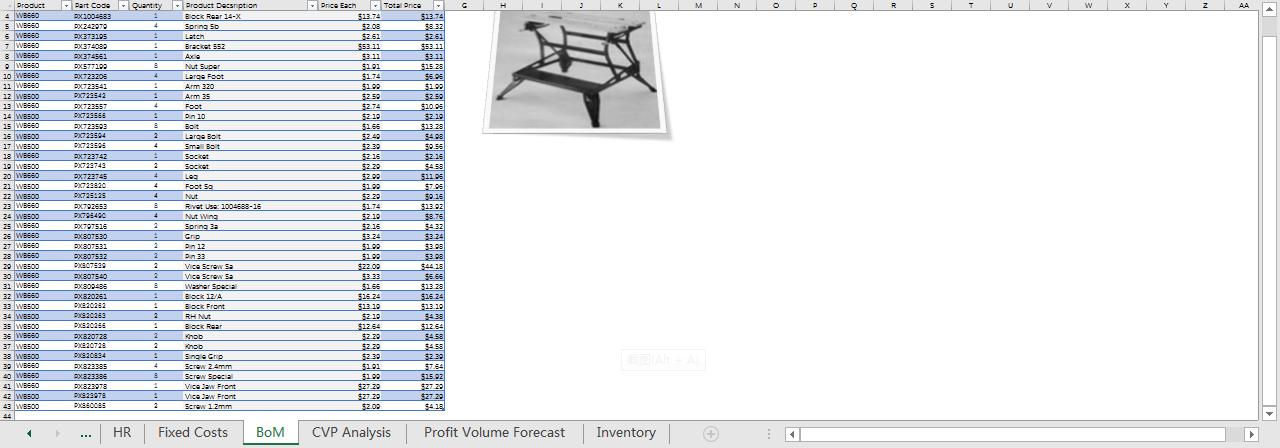Switch to the CVP Analysis sheet tab
This screenshot has height=448, width=1280.
(x=352, y=433)
